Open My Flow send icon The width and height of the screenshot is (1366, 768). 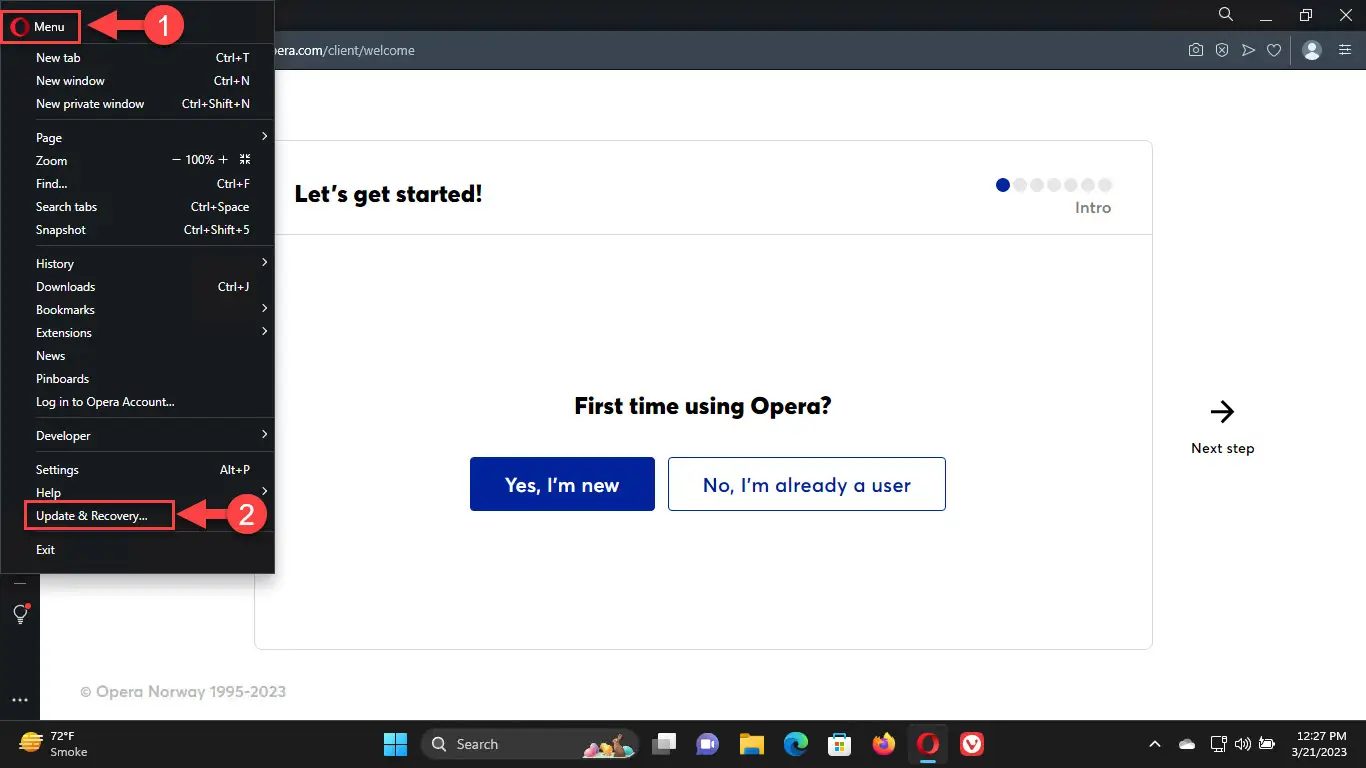click(1248, 50)
